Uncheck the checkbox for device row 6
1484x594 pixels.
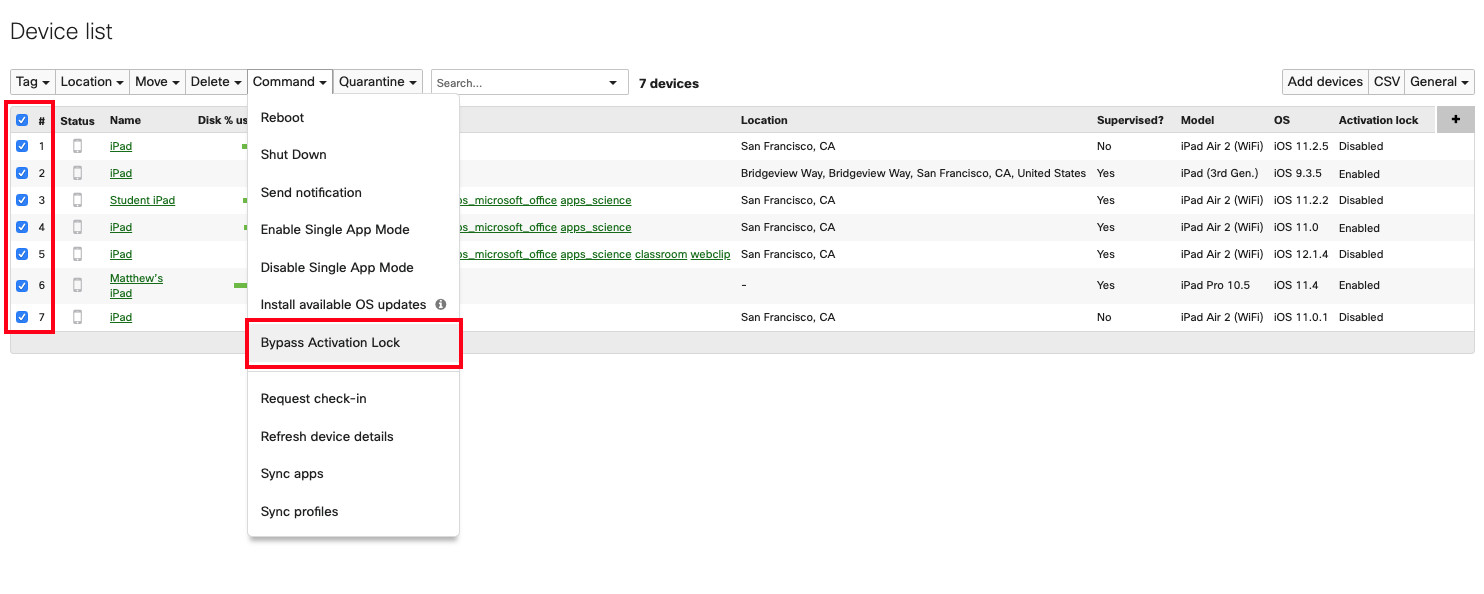tap(22, 285)
